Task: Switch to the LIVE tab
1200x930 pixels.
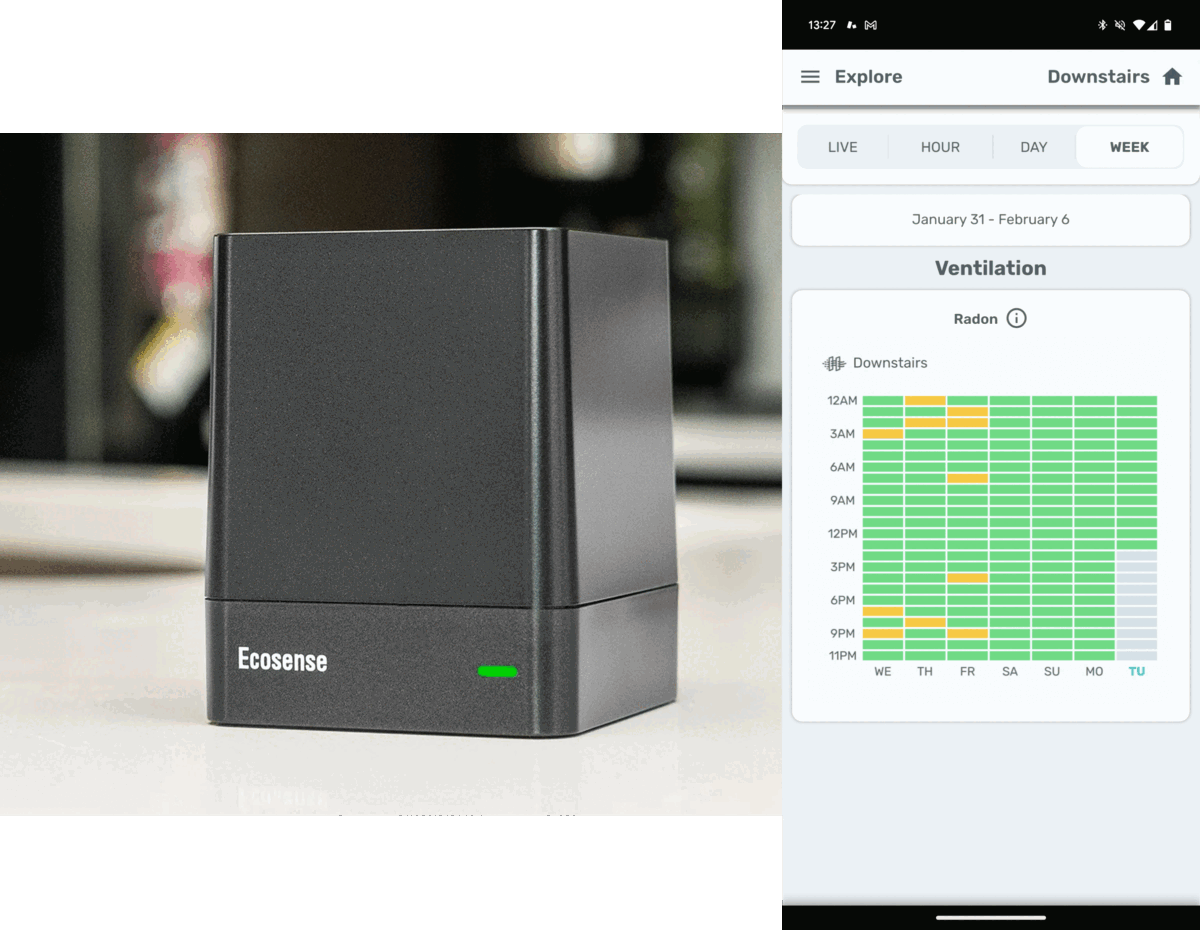Action: click(x=843, y=147)
